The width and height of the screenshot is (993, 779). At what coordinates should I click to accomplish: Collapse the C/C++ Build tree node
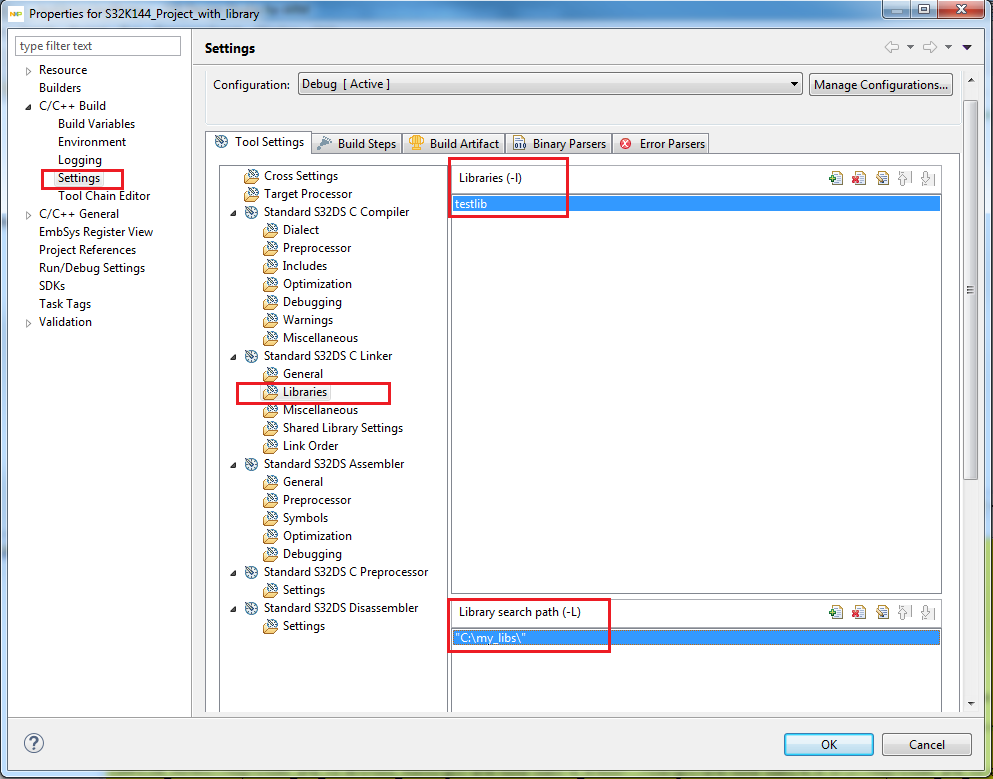pos(28,107)
